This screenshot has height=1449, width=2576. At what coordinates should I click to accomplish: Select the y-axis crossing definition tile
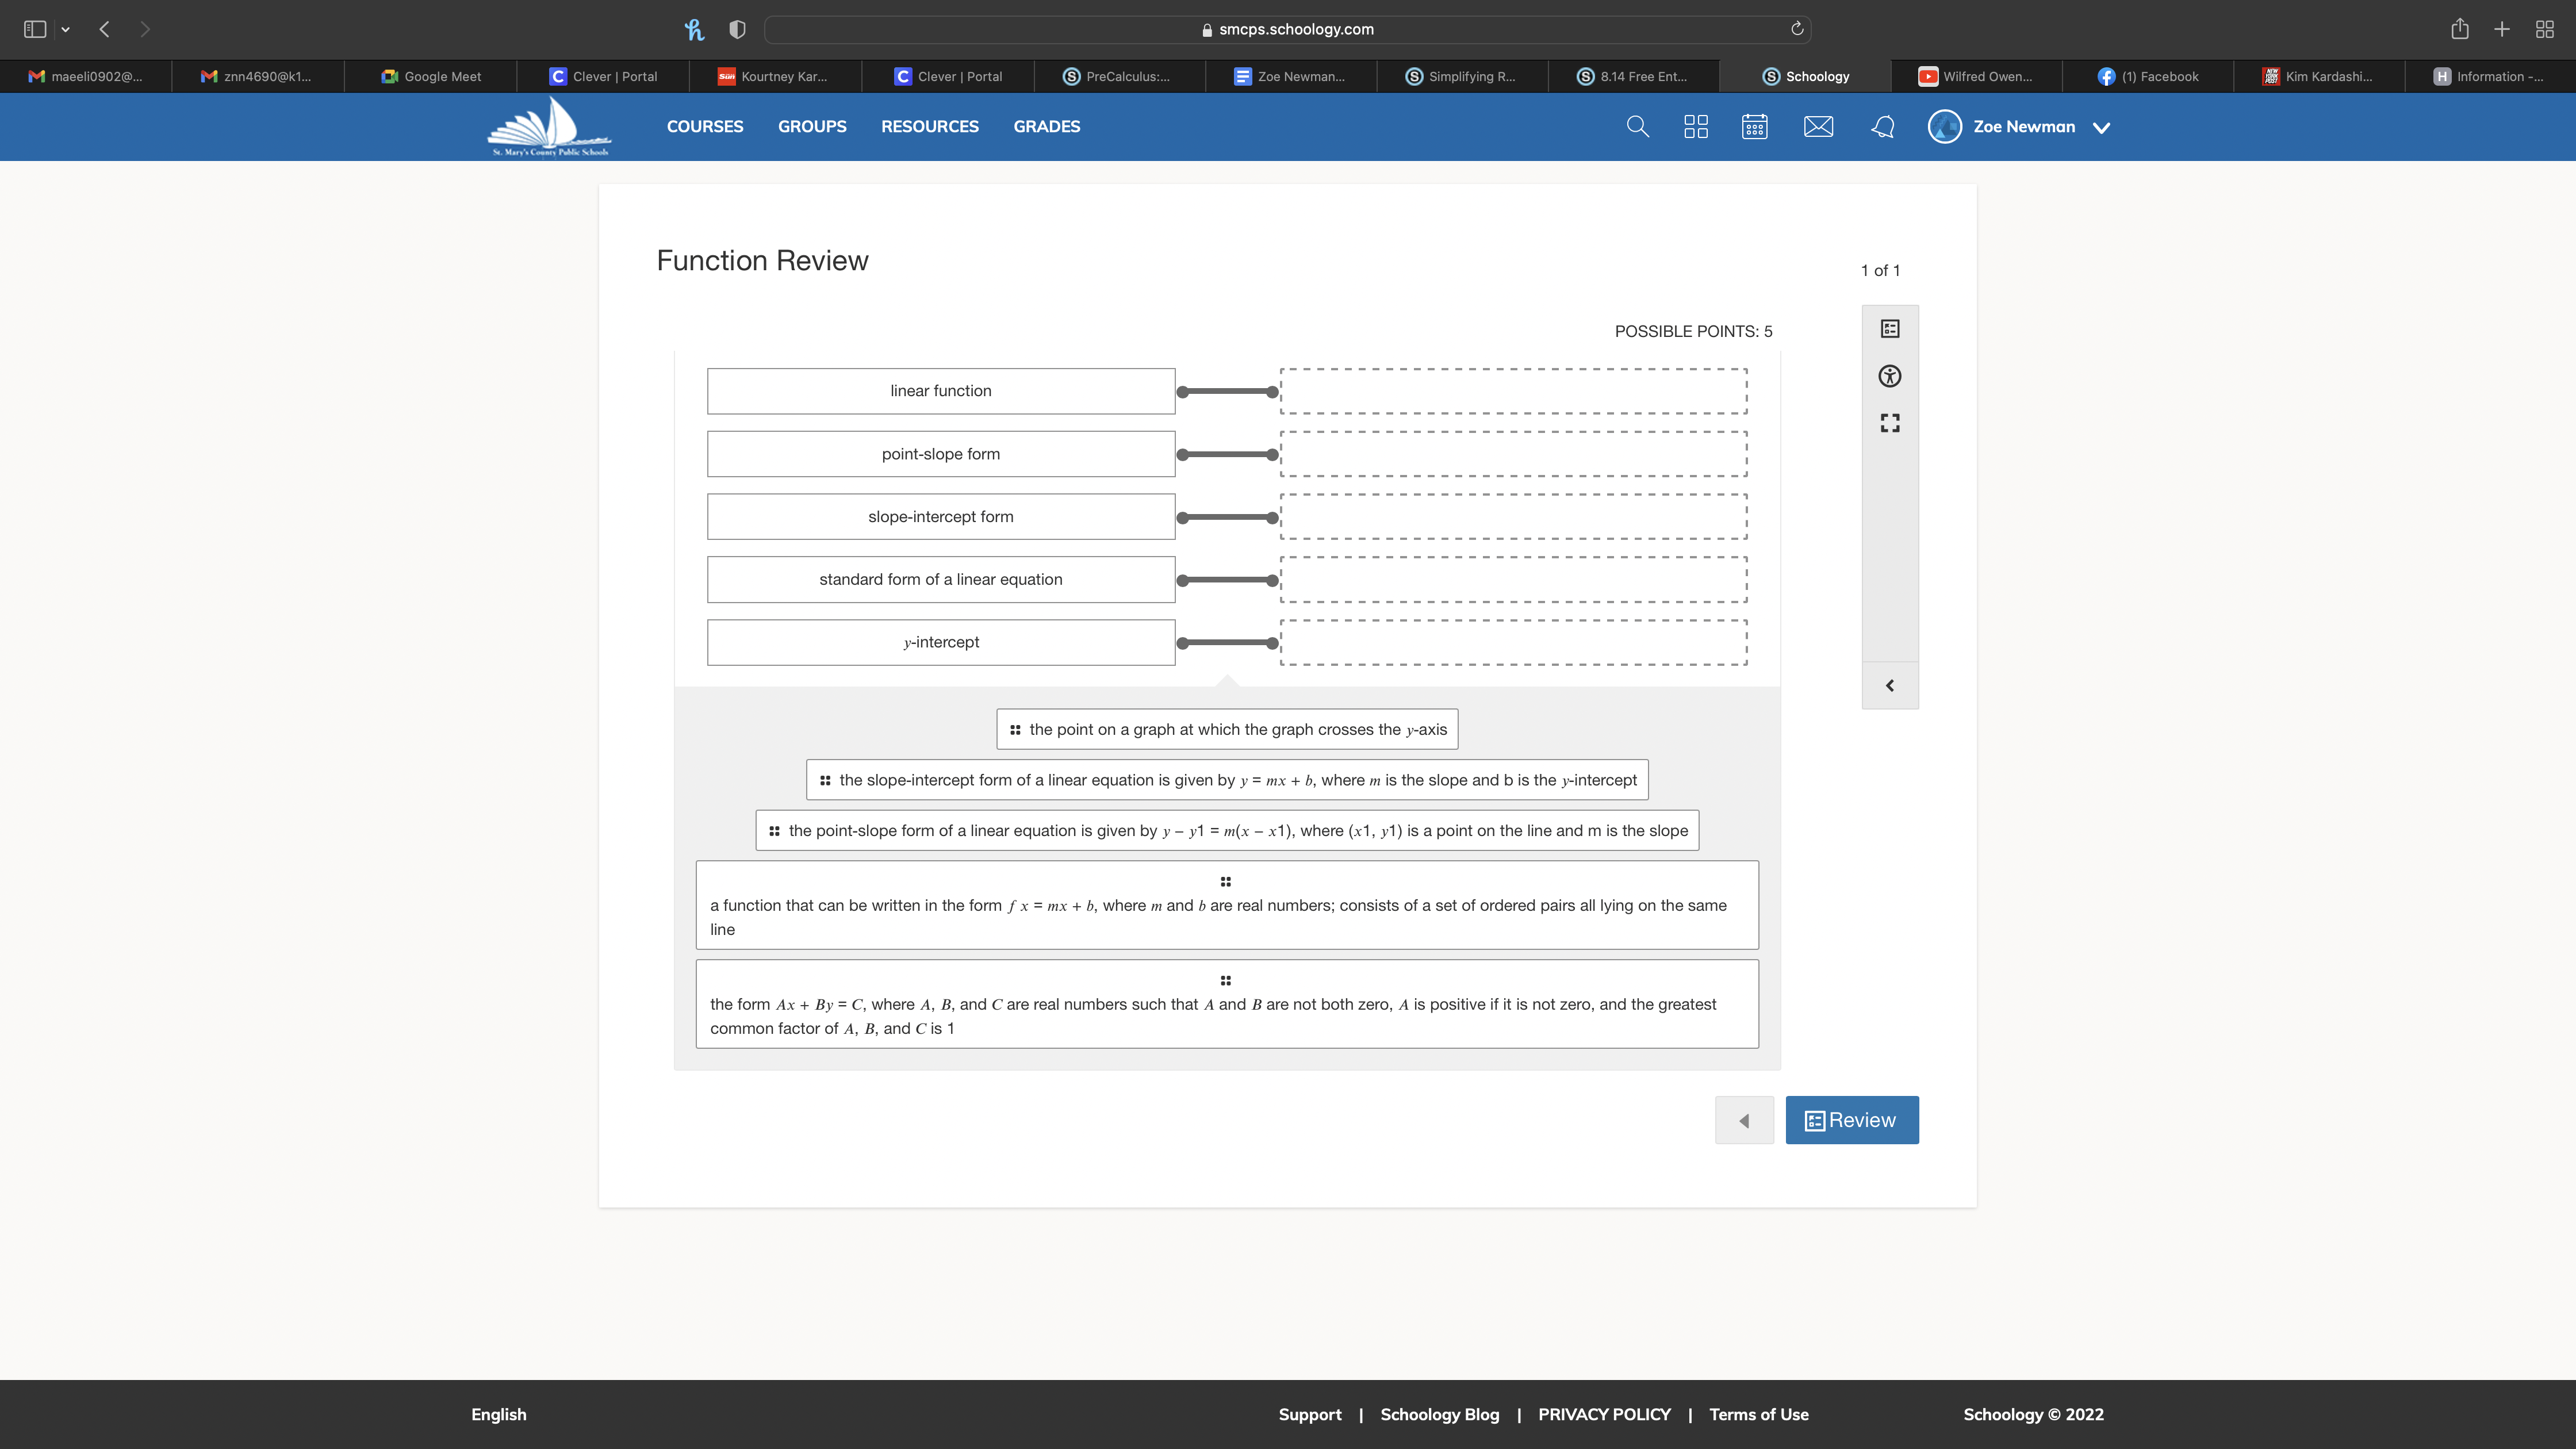tap(1227, 729)
